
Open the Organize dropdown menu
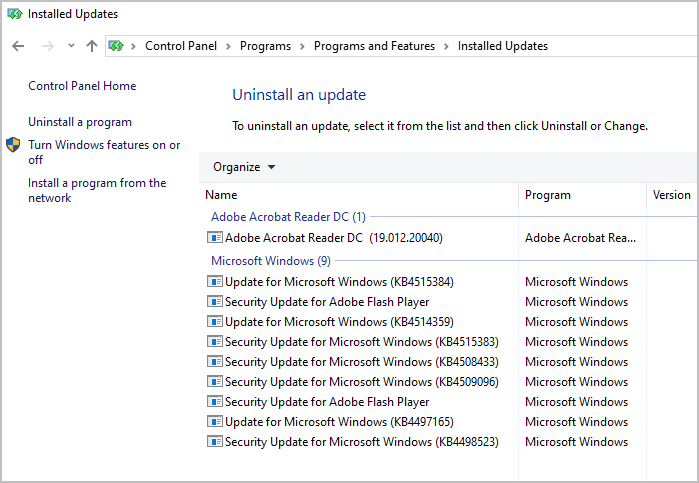tap(244, 167)
